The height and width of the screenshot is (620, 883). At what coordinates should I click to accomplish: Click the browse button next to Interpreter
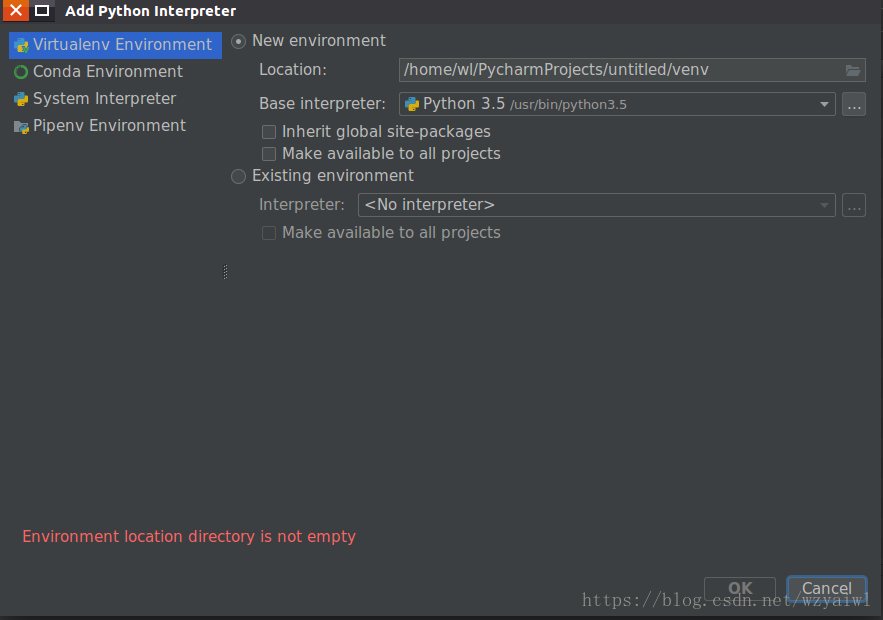point(854,206)
